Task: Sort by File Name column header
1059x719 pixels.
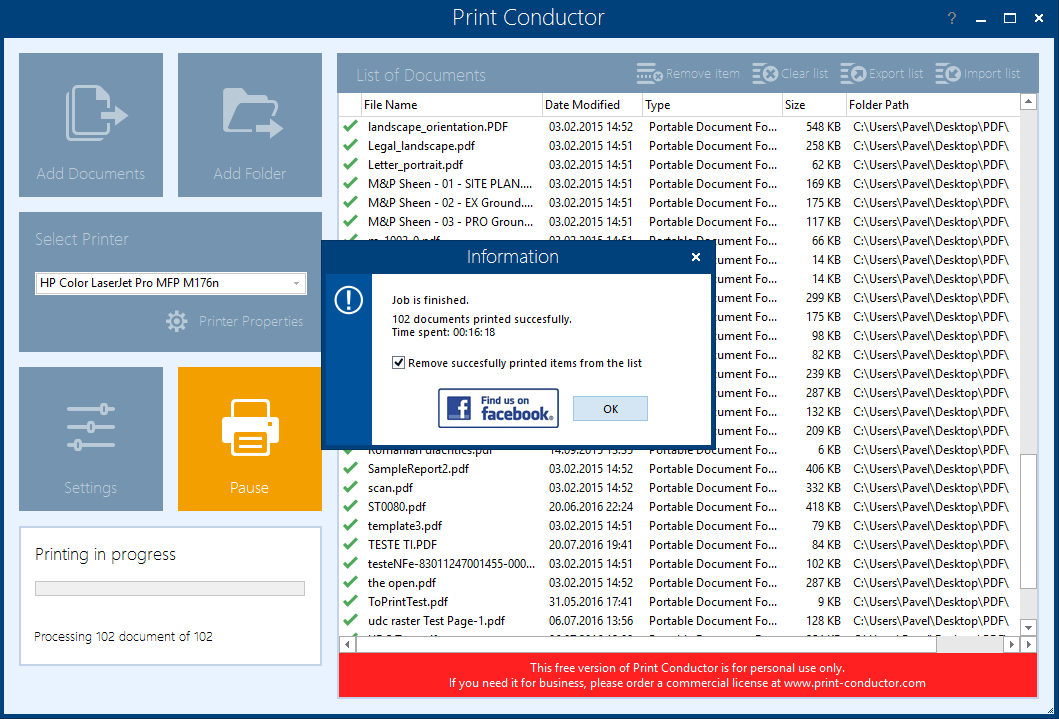Action: click(x=450, y=105)
